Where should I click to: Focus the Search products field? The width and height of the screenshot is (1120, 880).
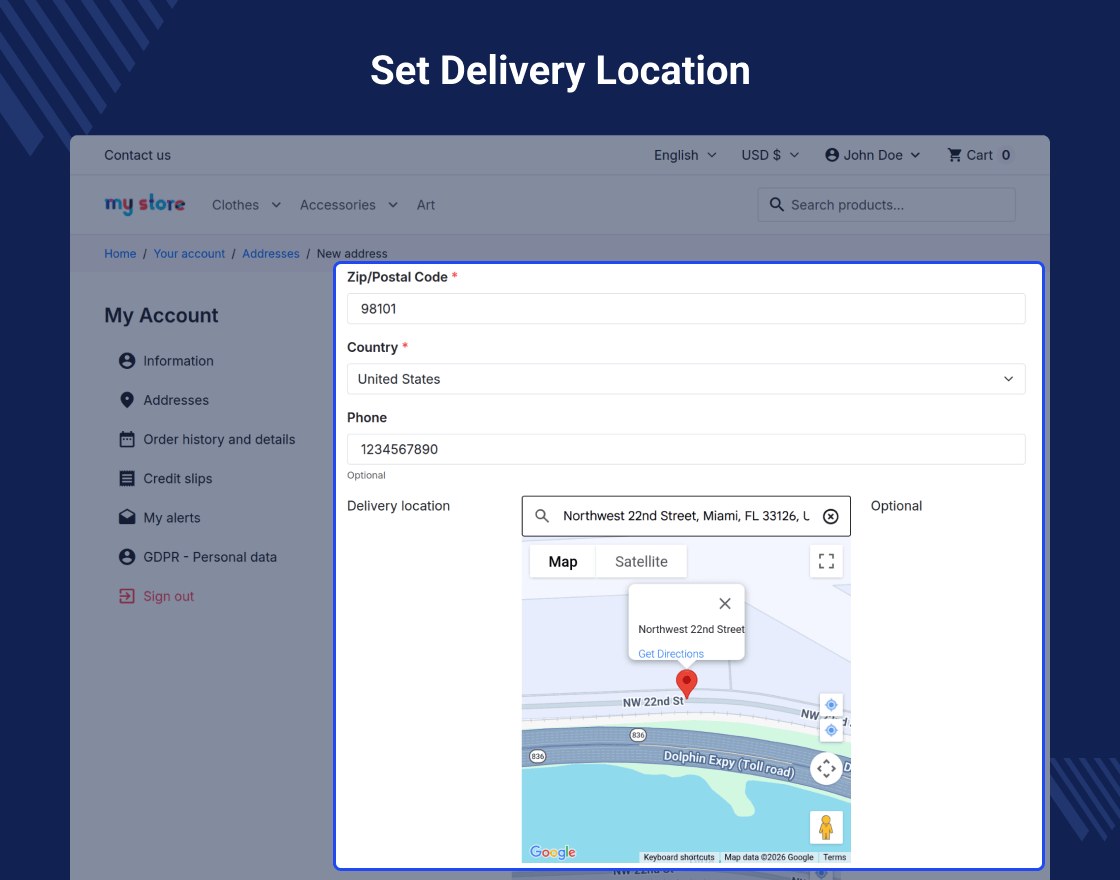(886, 205)
